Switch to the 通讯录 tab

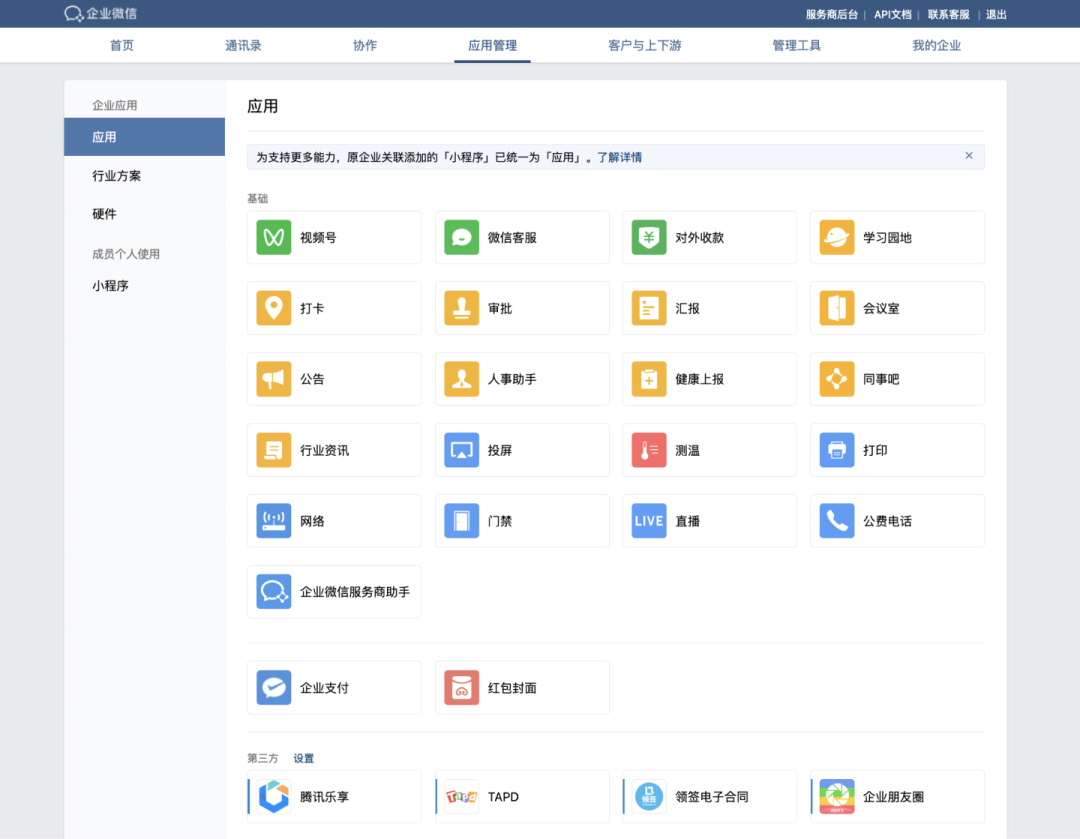pyautogui.click(x=243, y=46)
